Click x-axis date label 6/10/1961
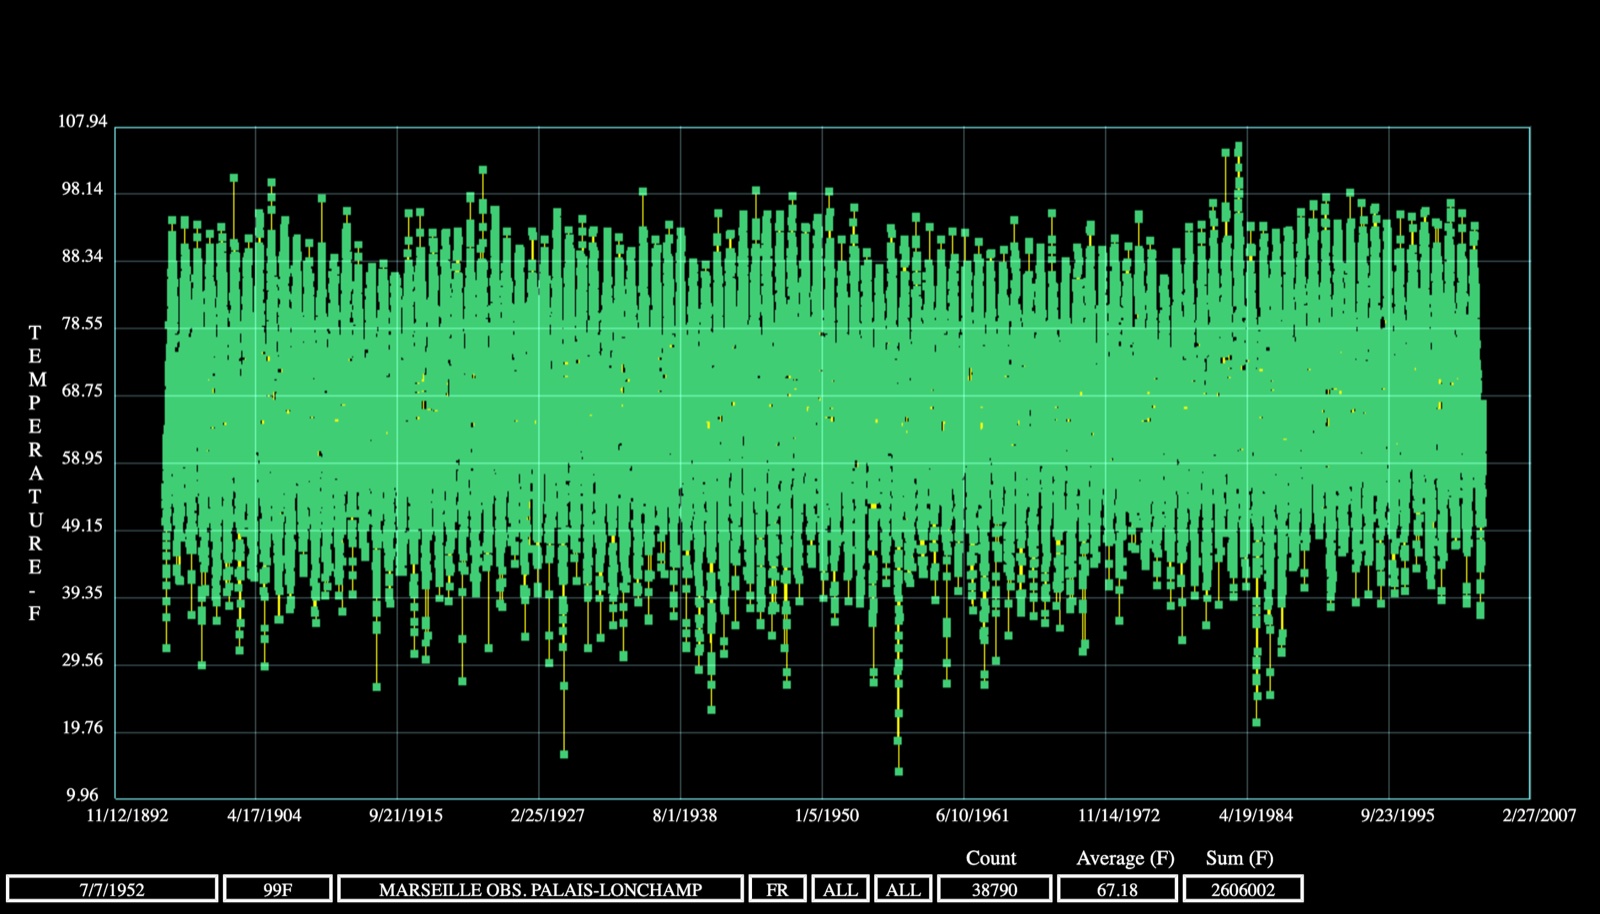The height and width of the screenshot is (914, 1600). point(972,815)
